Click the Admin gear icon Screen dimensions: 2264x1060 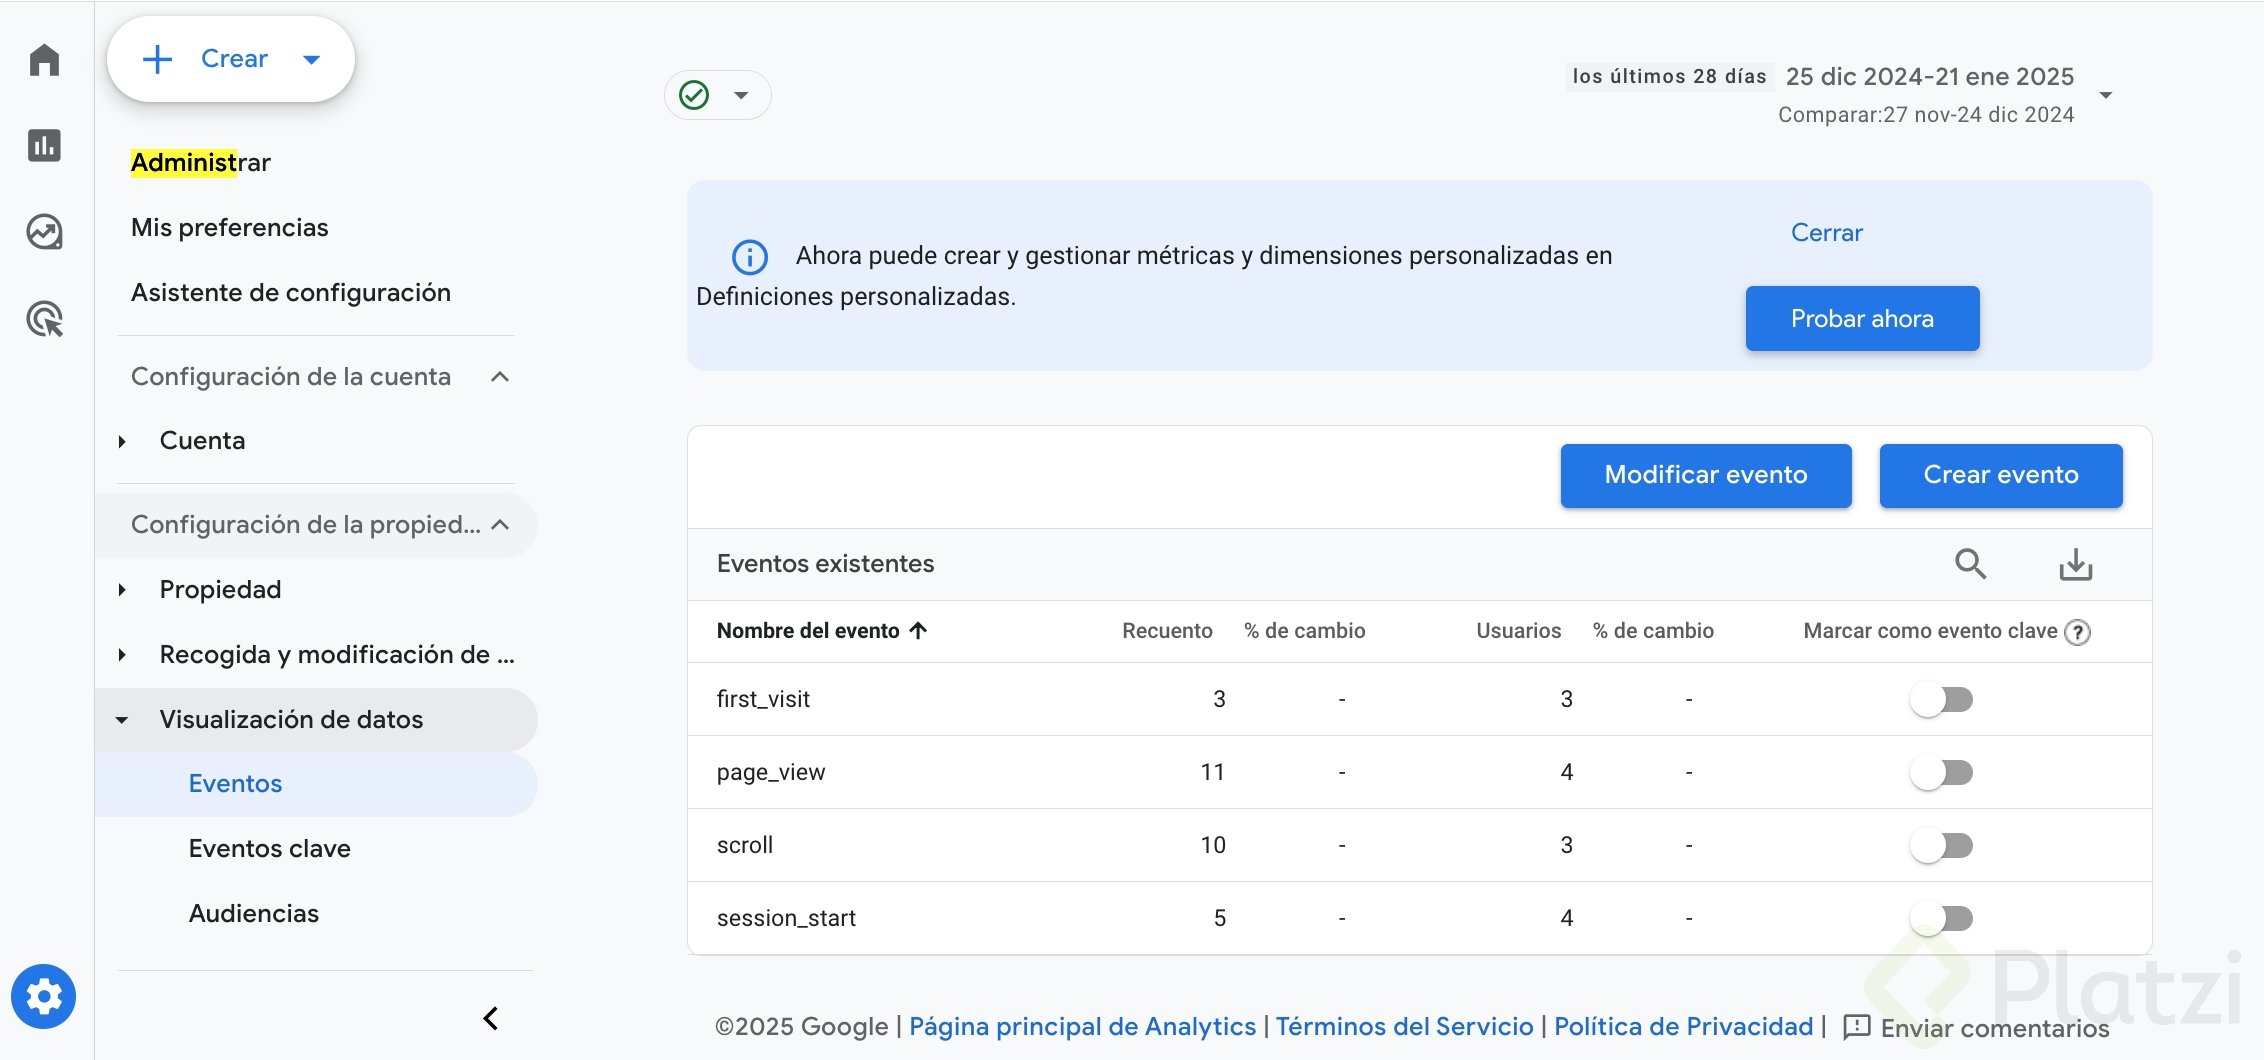[x=43, y=996]
